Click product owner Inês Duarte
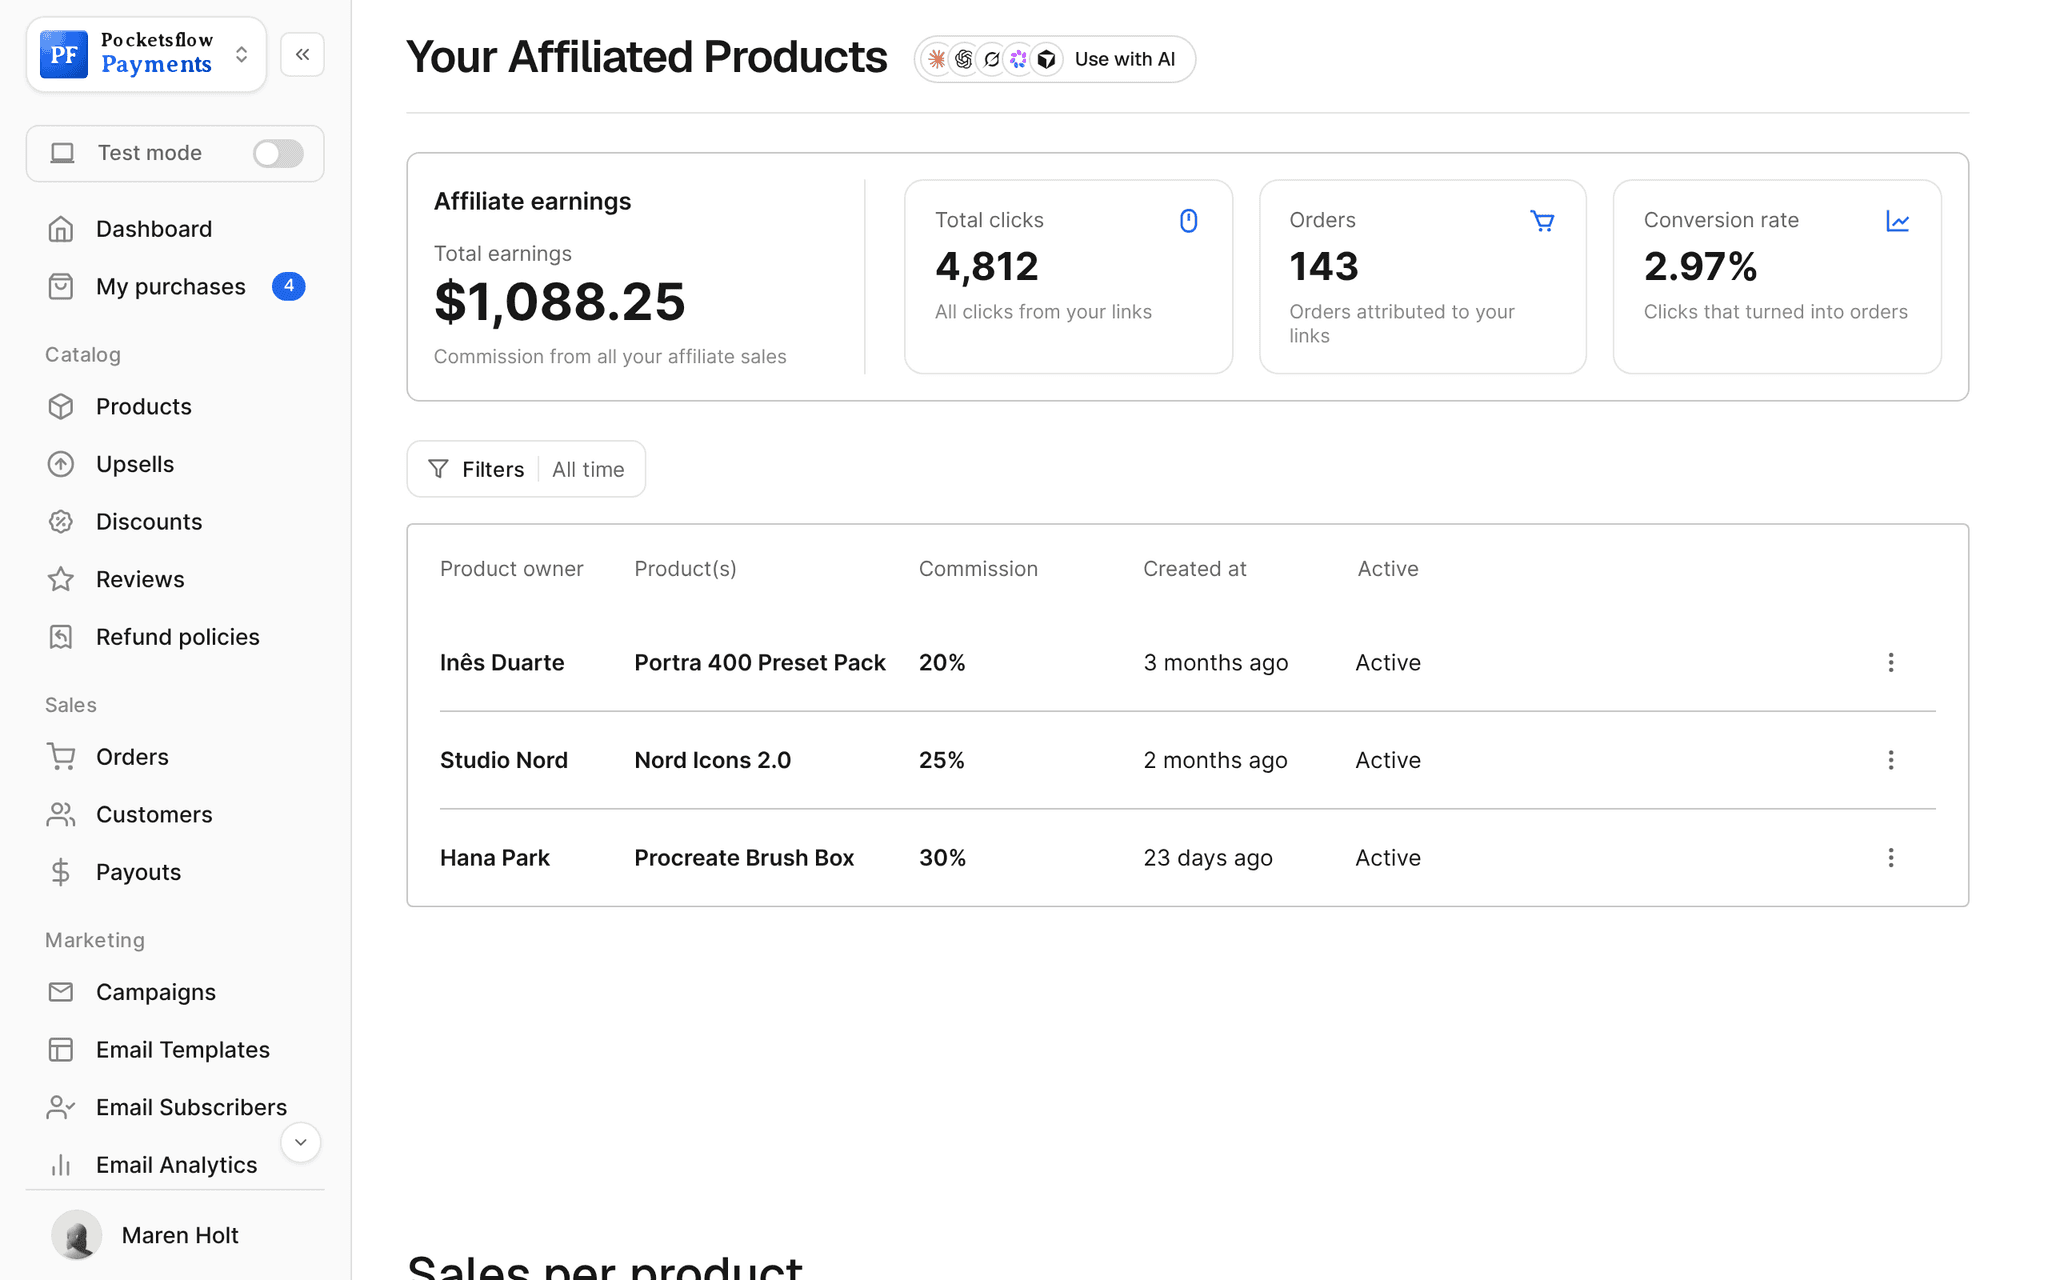This screenshot has height=1280, width=2048. 502,663
